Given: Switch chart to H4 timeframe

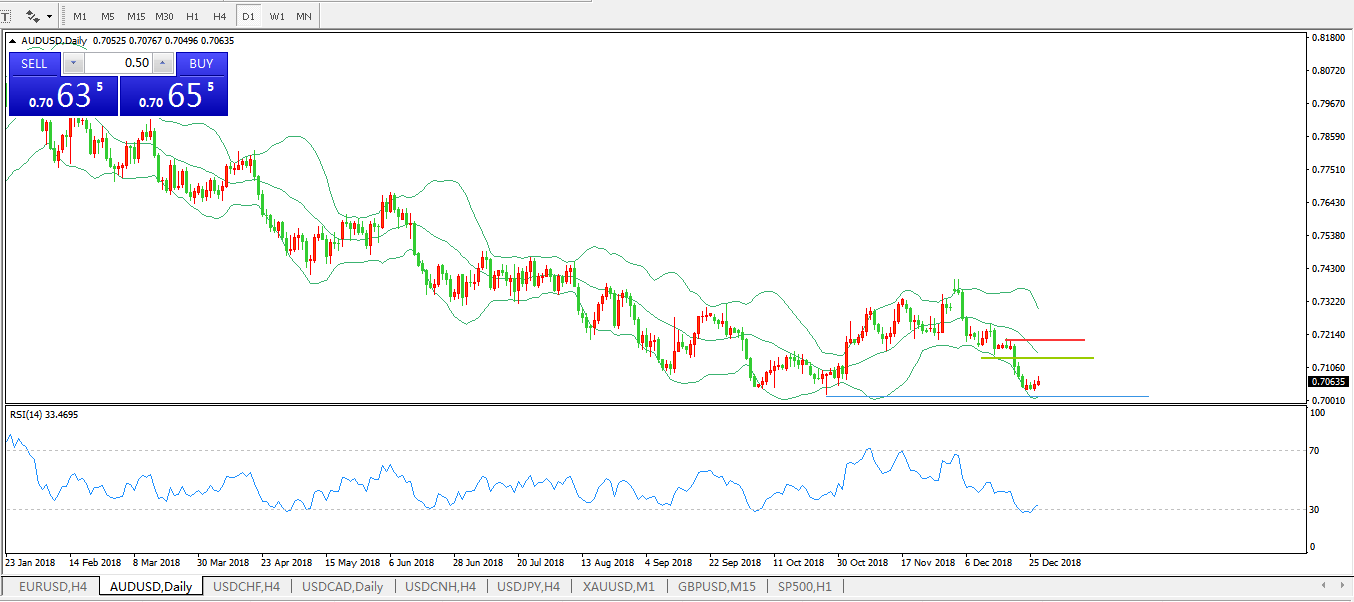Looking at the screenshot, I should click(219, 16).
